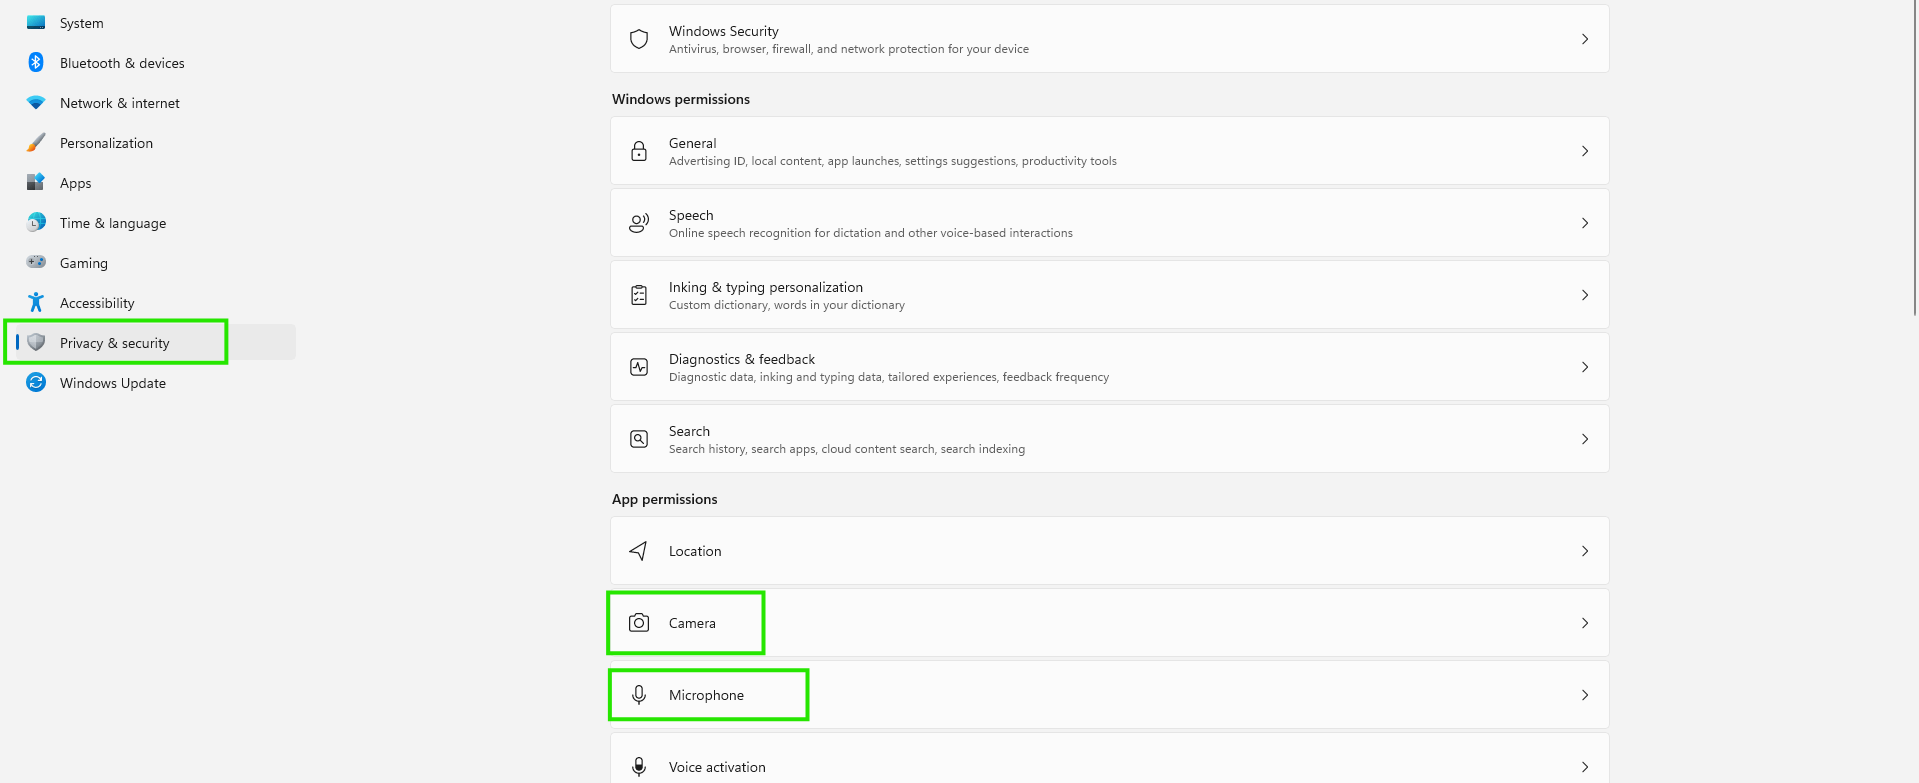Open the General permissions entry

click(x=1109, y=151)
